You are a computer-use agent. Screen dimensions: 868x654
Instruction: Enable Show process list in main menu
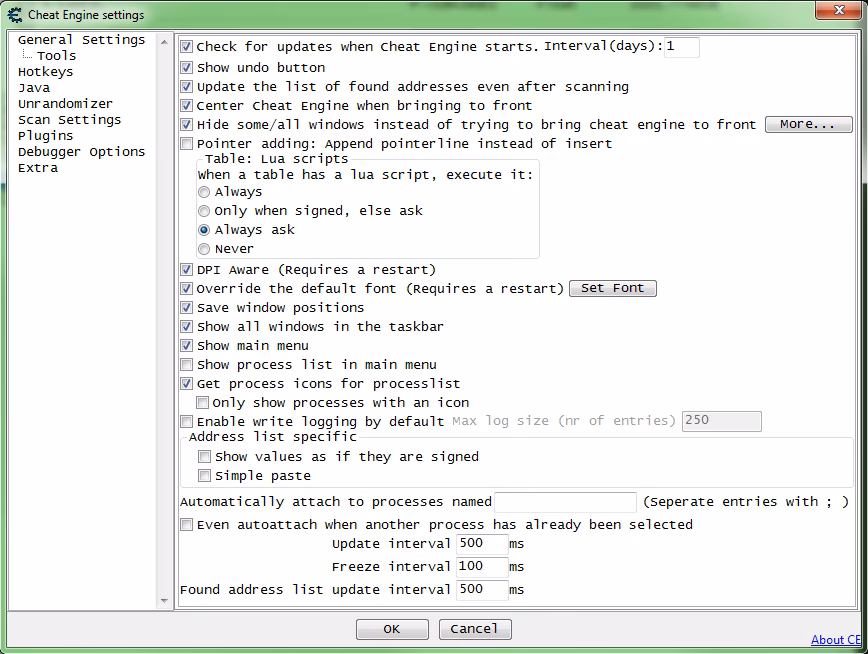click(187, 365)
